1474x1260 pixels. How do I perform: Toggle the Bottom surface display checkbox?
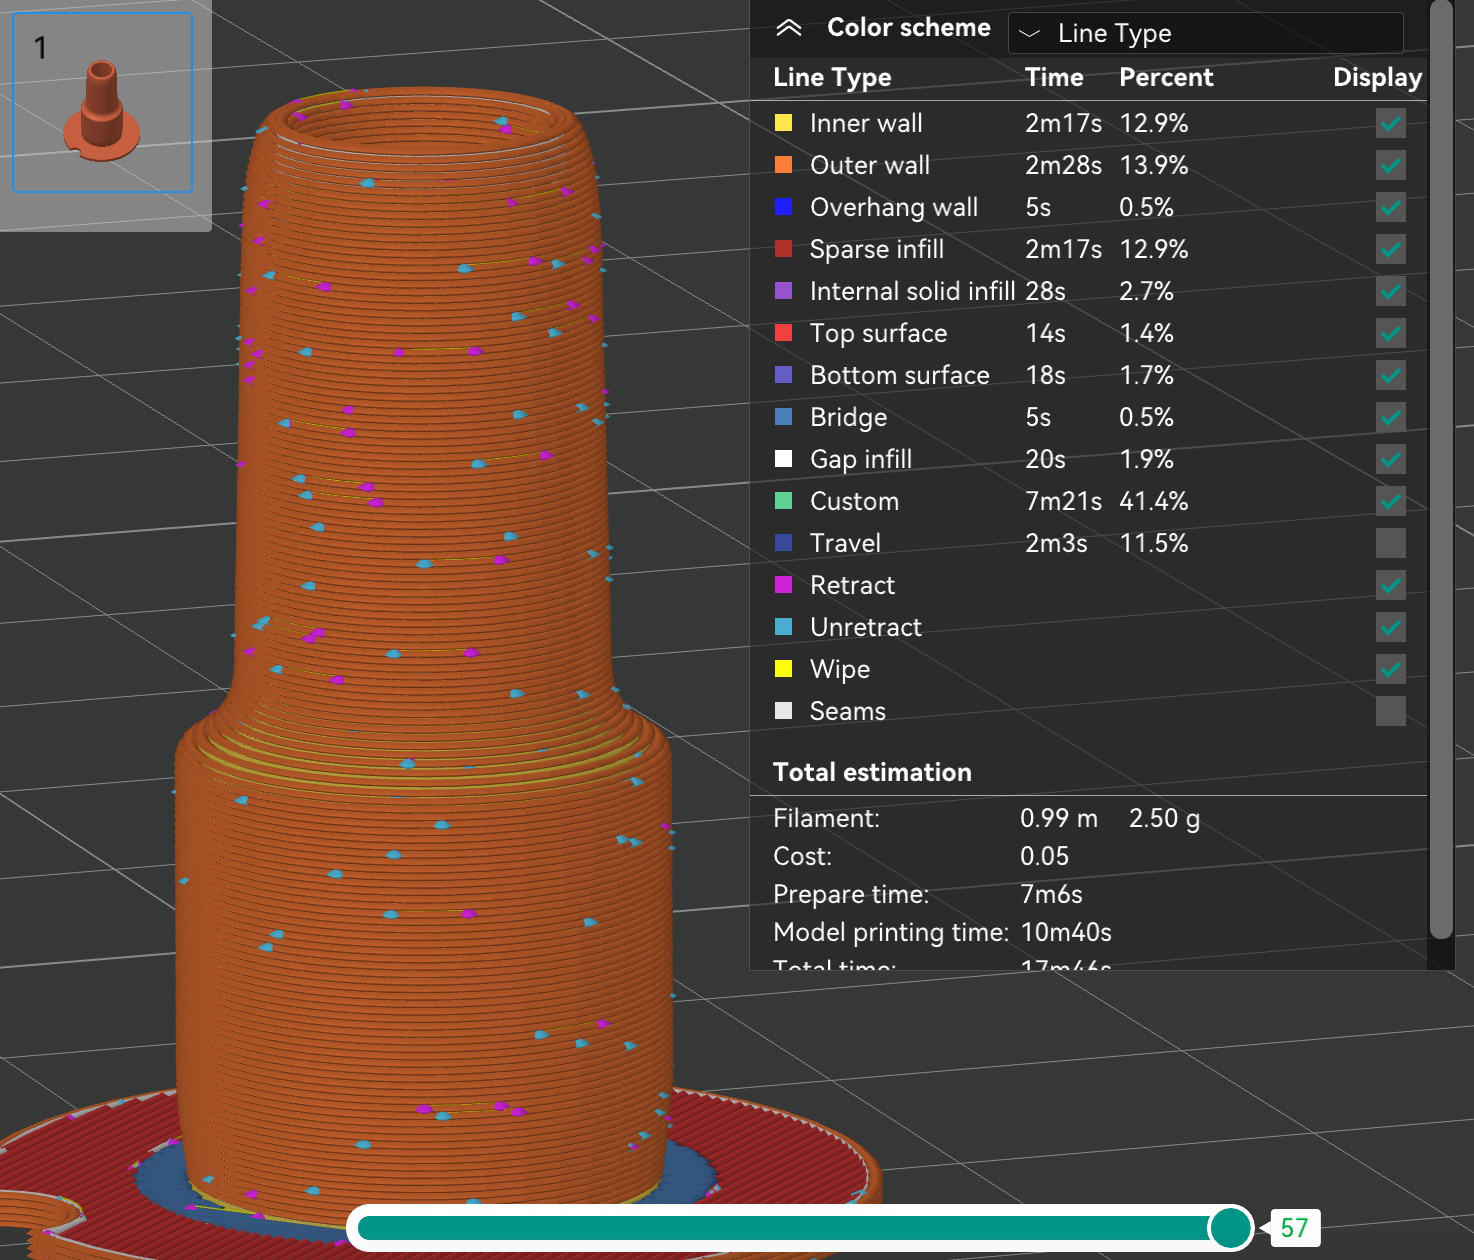(x=1391, y=375)
